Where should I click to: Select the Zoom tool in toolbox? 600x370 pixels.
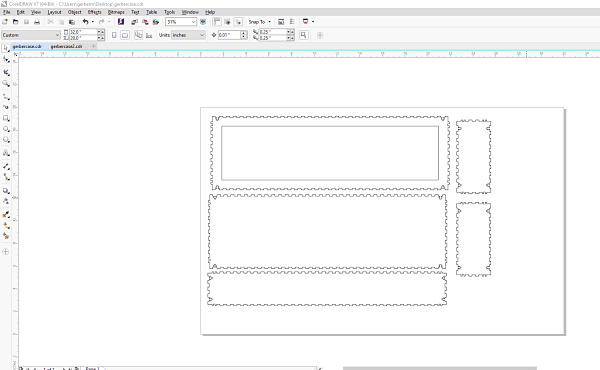click(x=5, y=83)
